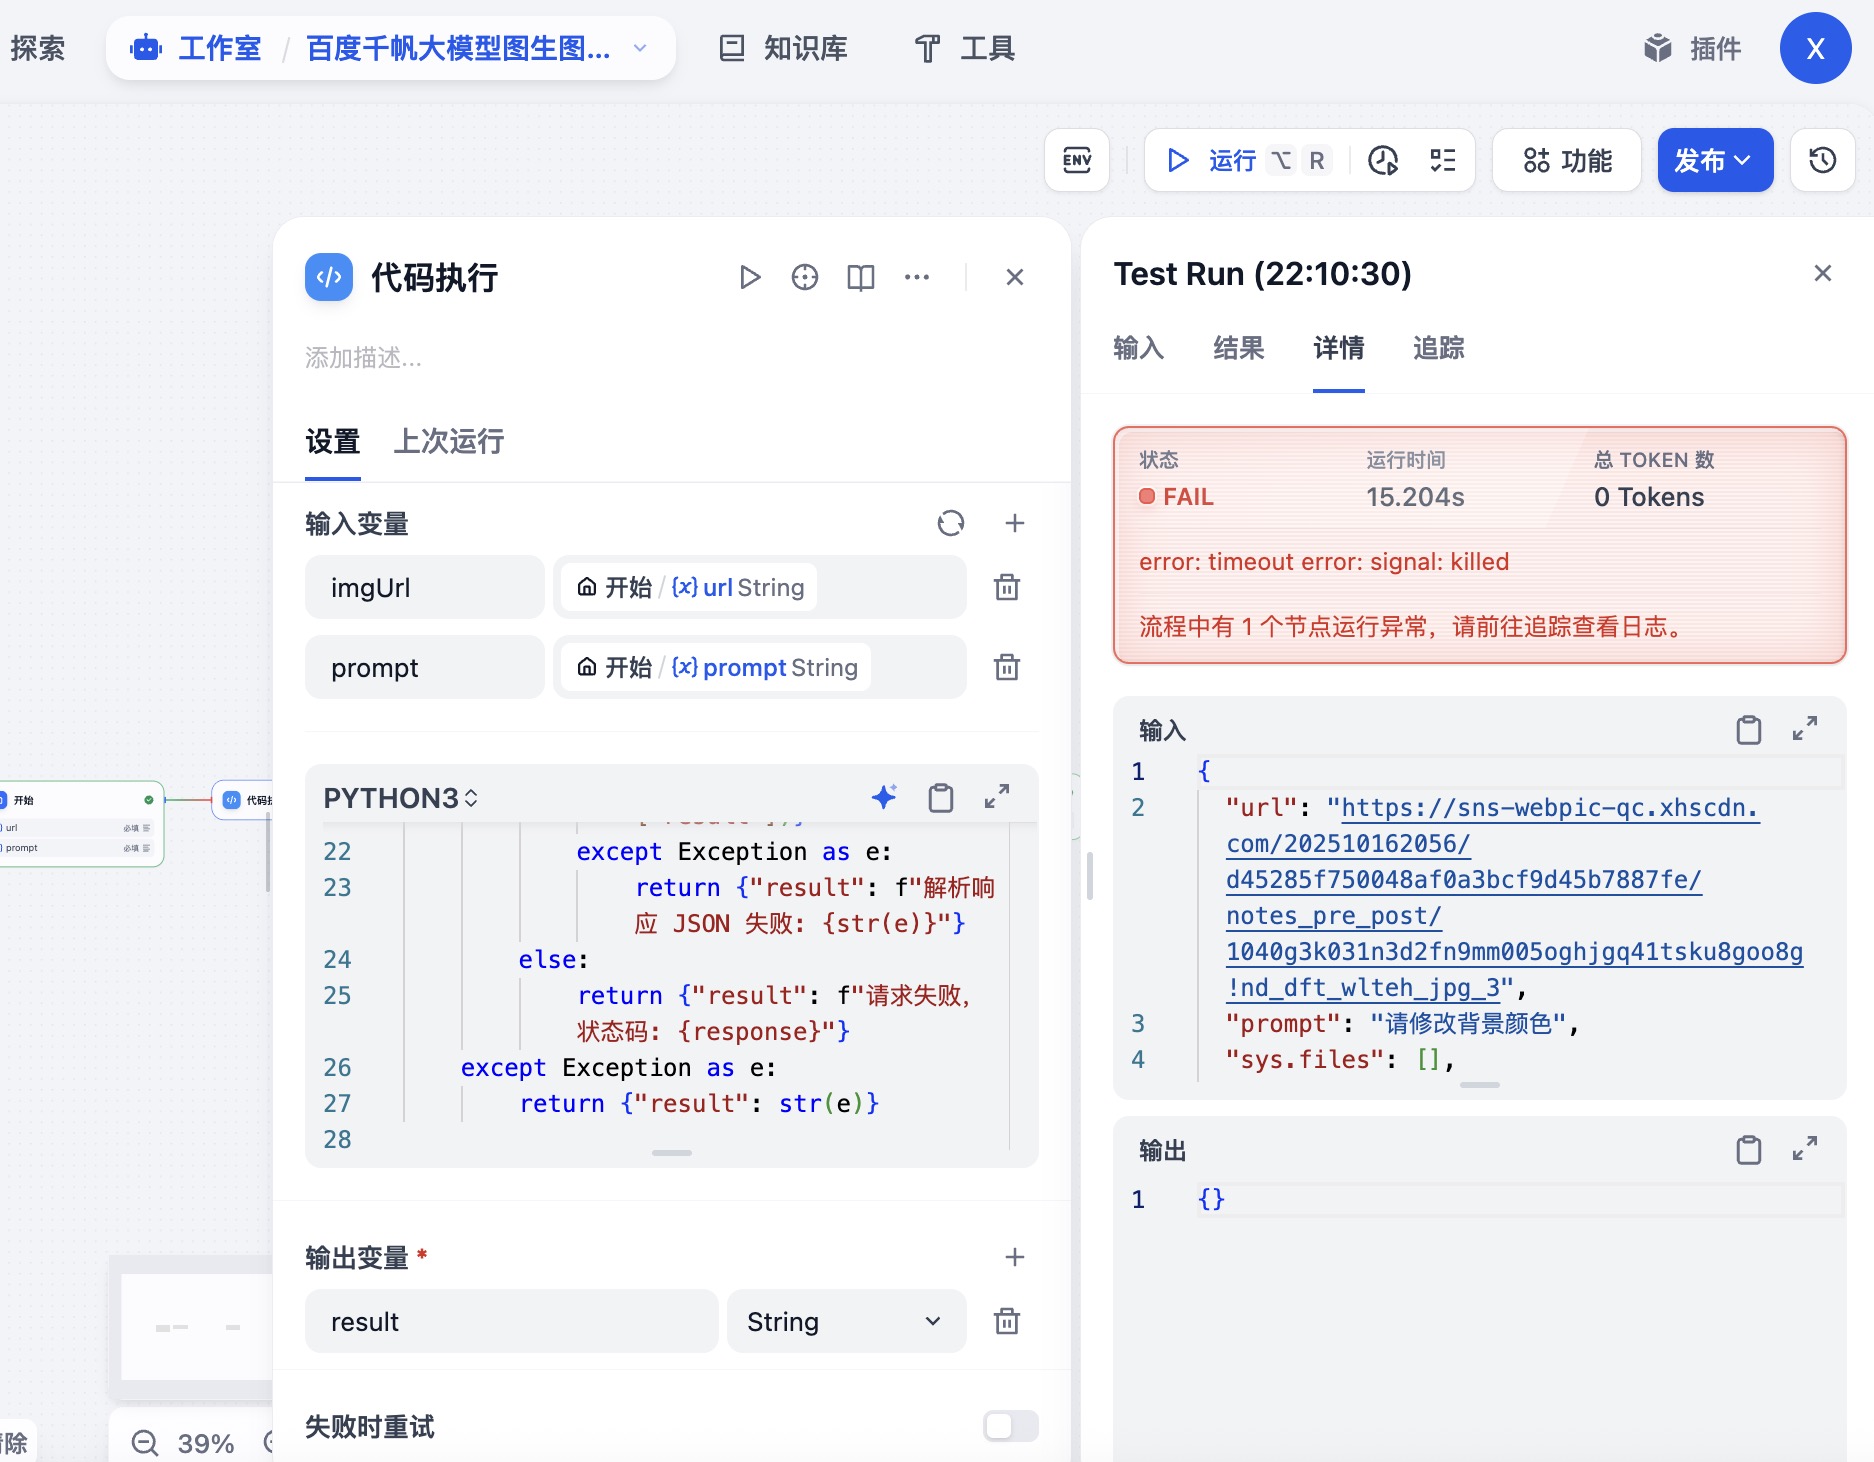
Task: Open the run history clock icon
Action: point(1383,160)
